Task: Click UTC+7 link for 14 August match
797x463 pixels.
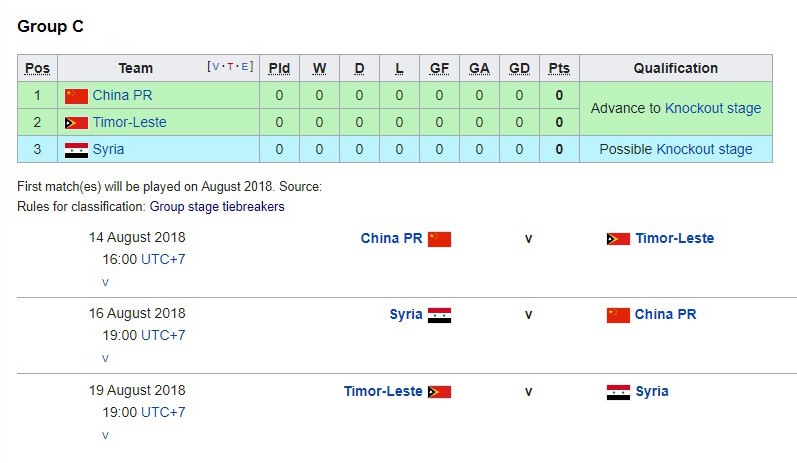Action: click(163, 259)
